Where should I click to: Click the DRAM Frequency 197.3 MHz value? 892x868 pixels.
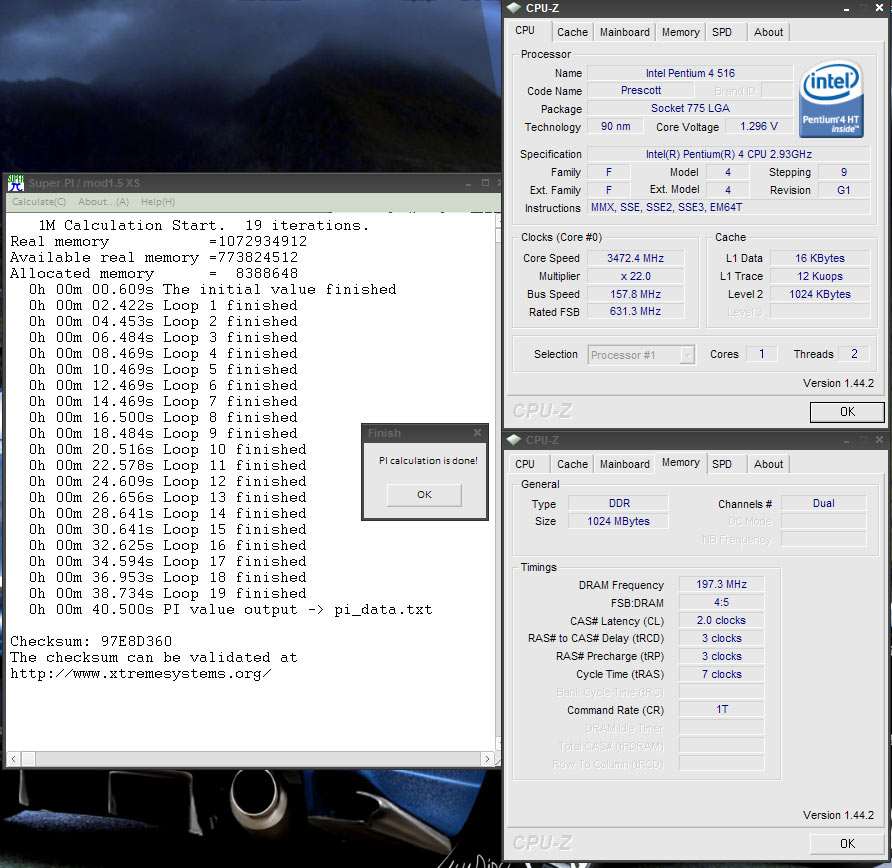click(x=721, y=585)
